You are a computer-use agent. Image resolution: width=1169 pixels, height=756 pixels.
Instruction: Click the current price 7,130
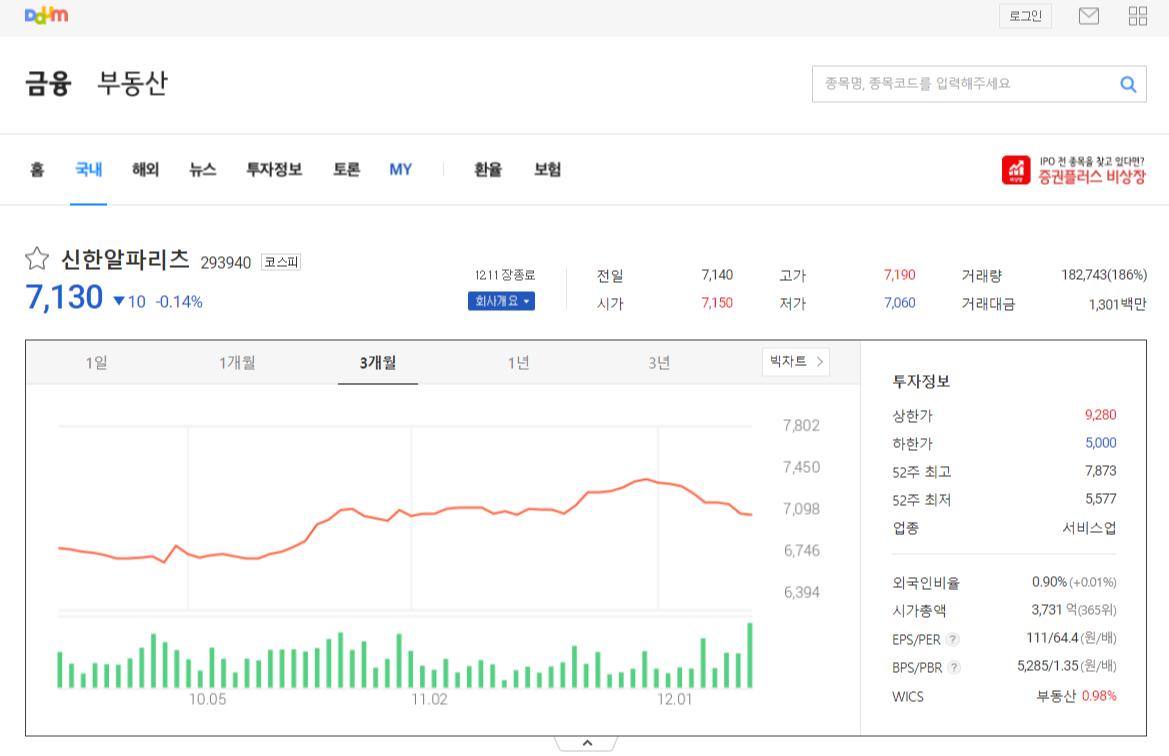(64, 297)
